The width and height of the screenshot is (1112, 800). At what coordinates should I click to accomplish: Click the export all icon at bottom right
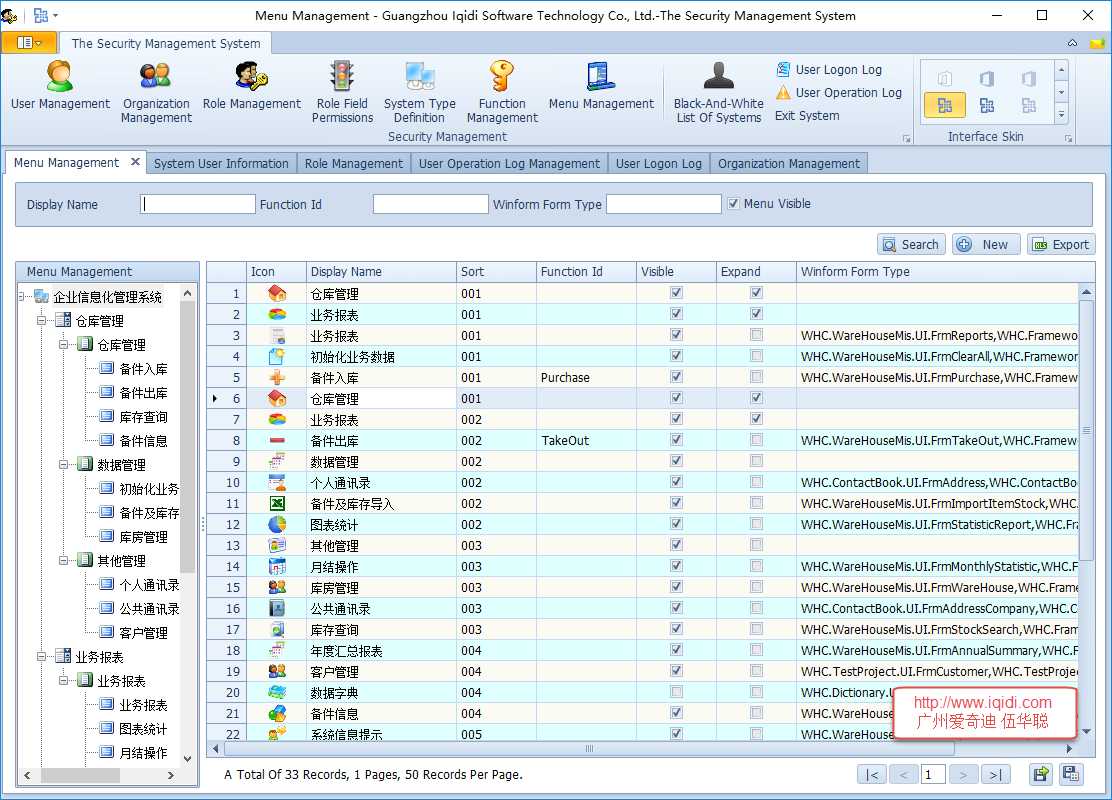[x=1071, y=774]
